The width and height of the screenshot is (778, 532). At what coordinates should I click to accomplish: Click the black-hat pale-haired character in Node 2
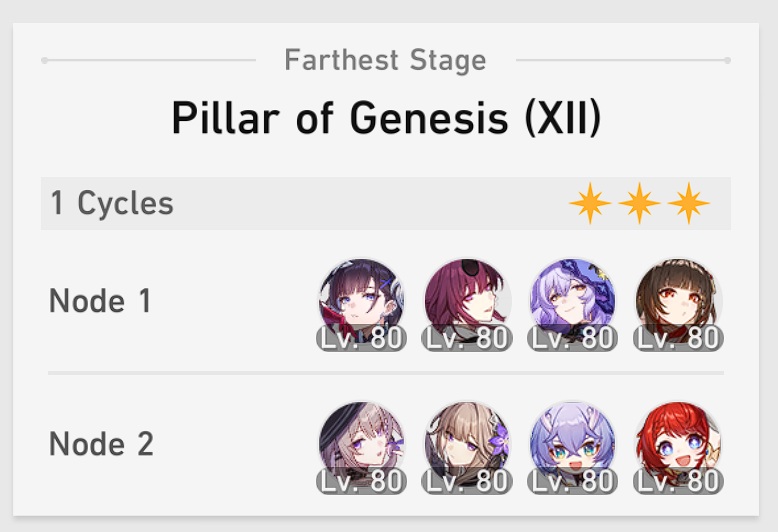coord(361,444)
